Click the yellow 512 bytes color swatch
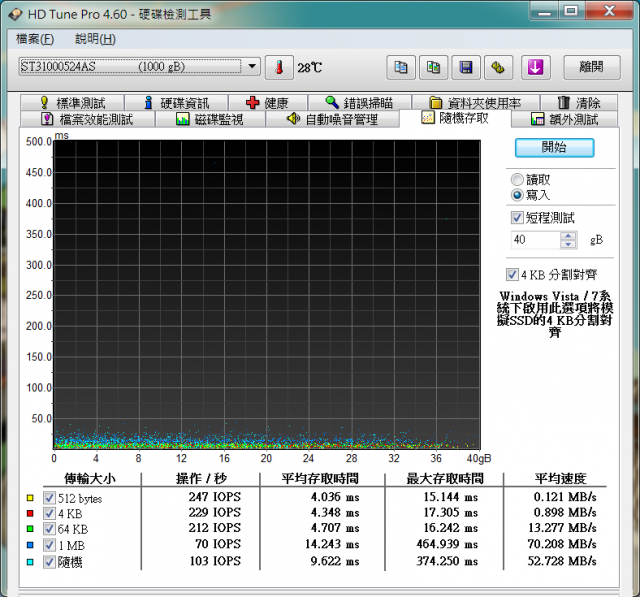Screen dimensions: 640x597 (30, 498)
